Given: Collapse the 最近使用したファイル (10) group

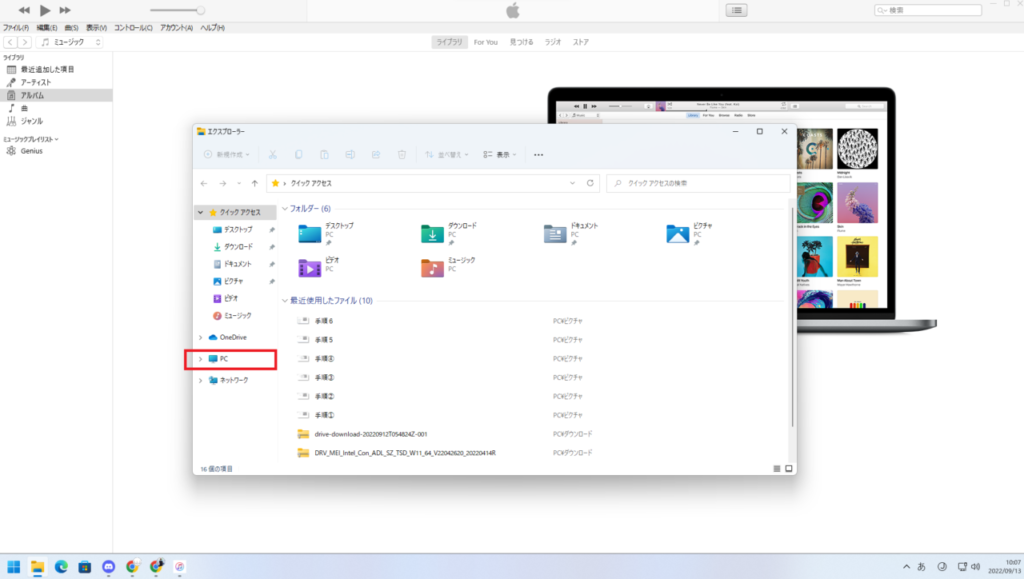Looking at the screenshot, I should [285, 301].
